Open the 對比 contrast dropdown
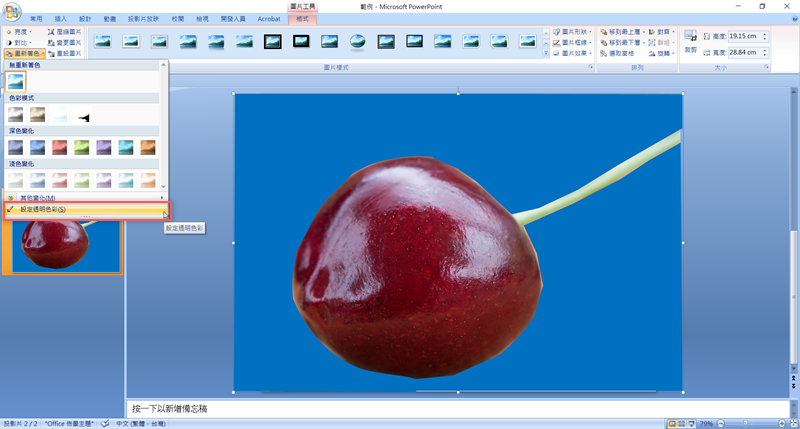 point(20,43)
